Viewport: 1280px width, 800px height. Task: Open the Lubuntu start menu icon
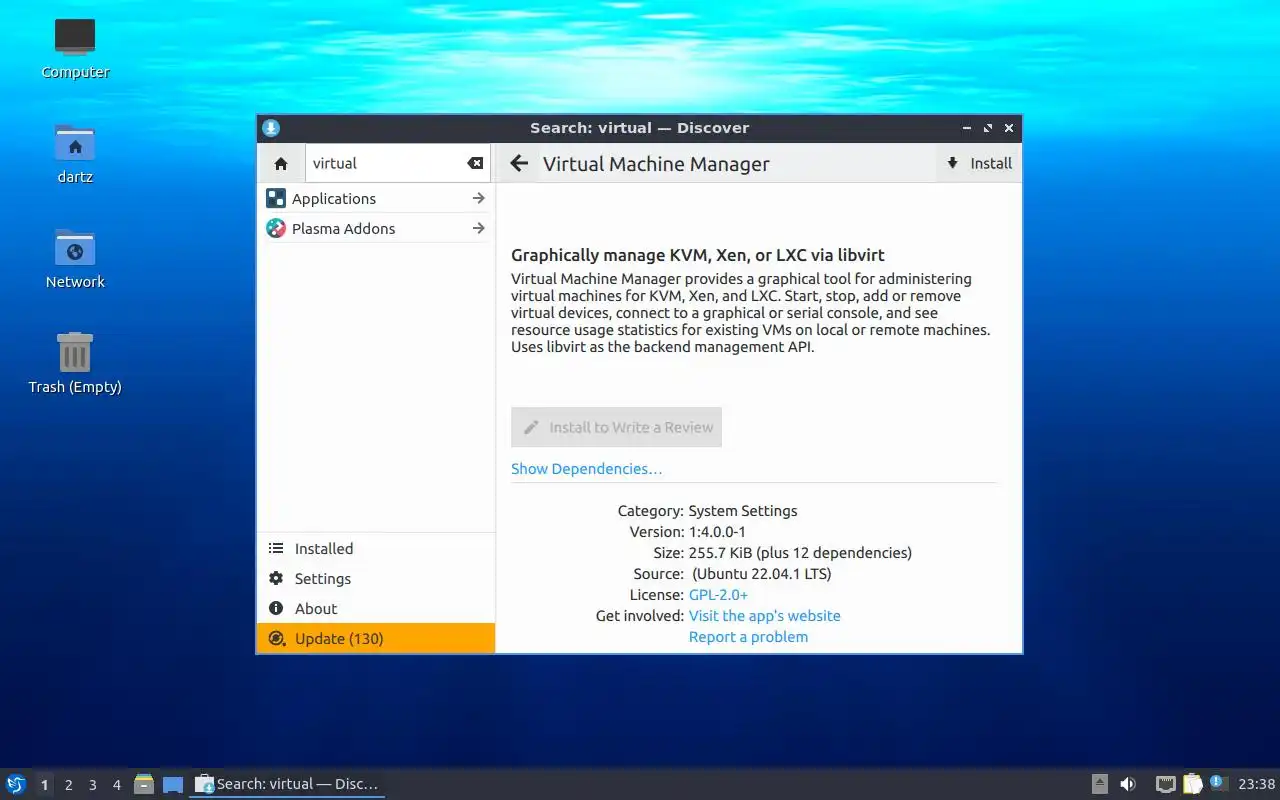[x=16, y=784]
